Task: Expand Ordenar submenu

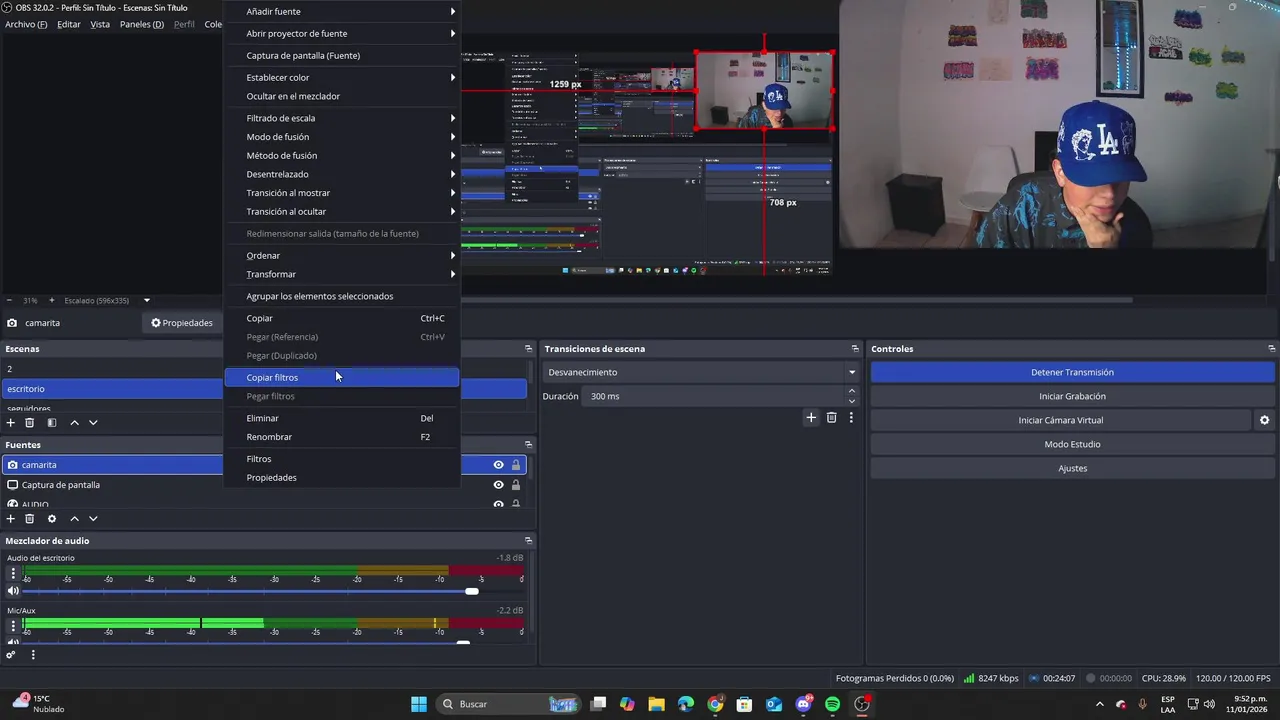Action: 341,255
